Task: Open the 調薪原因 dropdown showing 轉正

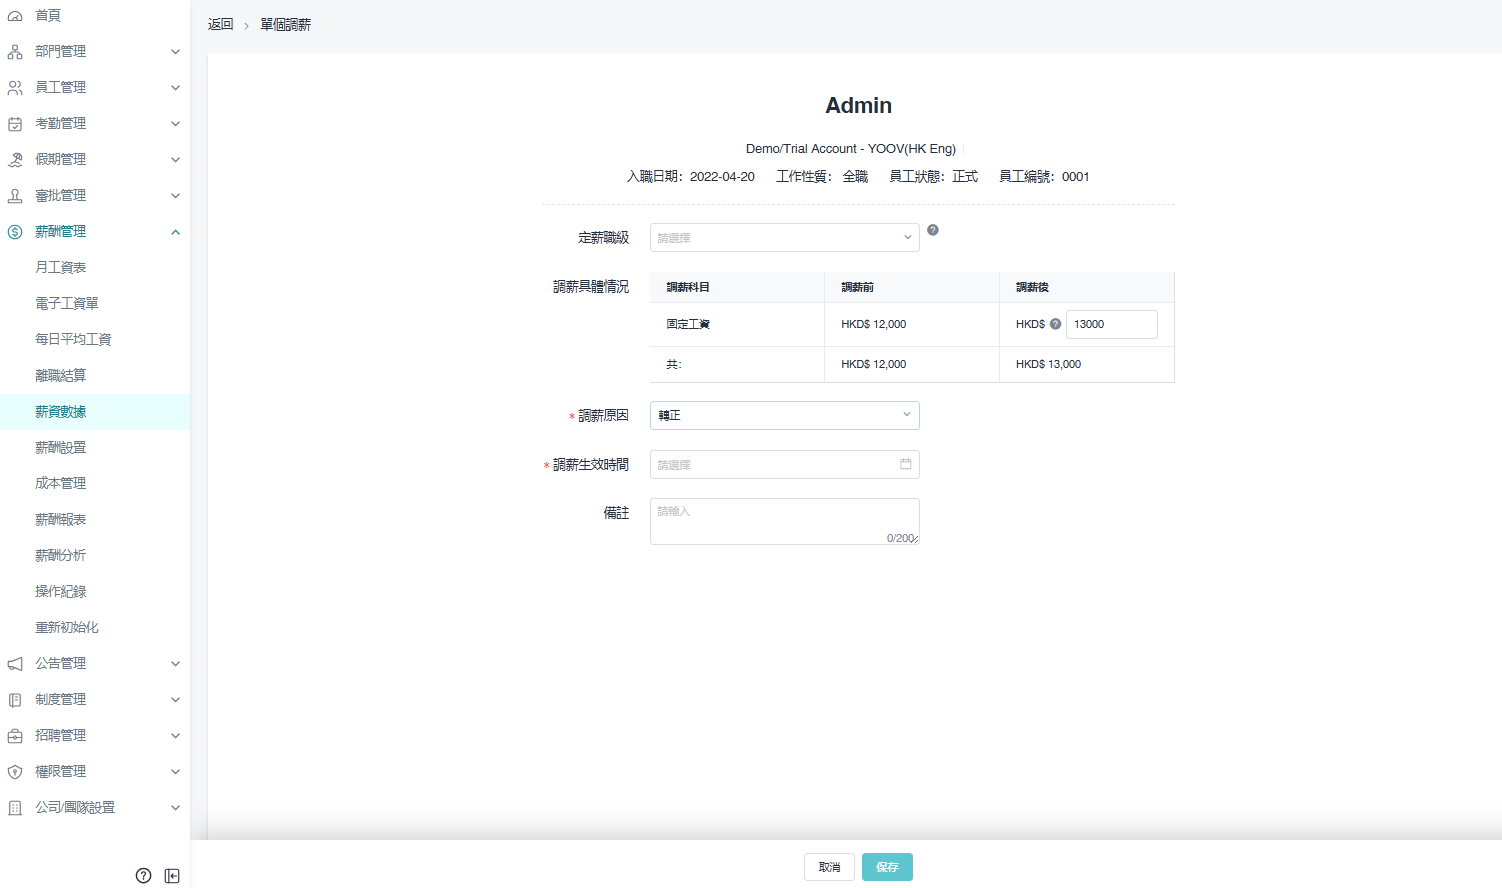Action: click(784, 415)
